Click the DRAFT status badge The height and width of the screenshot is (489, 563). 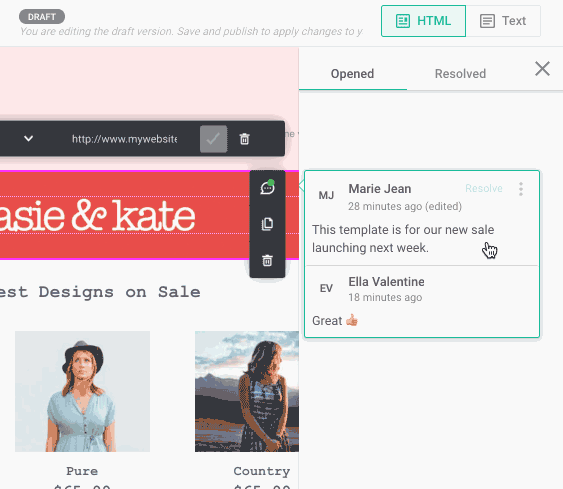42,17
